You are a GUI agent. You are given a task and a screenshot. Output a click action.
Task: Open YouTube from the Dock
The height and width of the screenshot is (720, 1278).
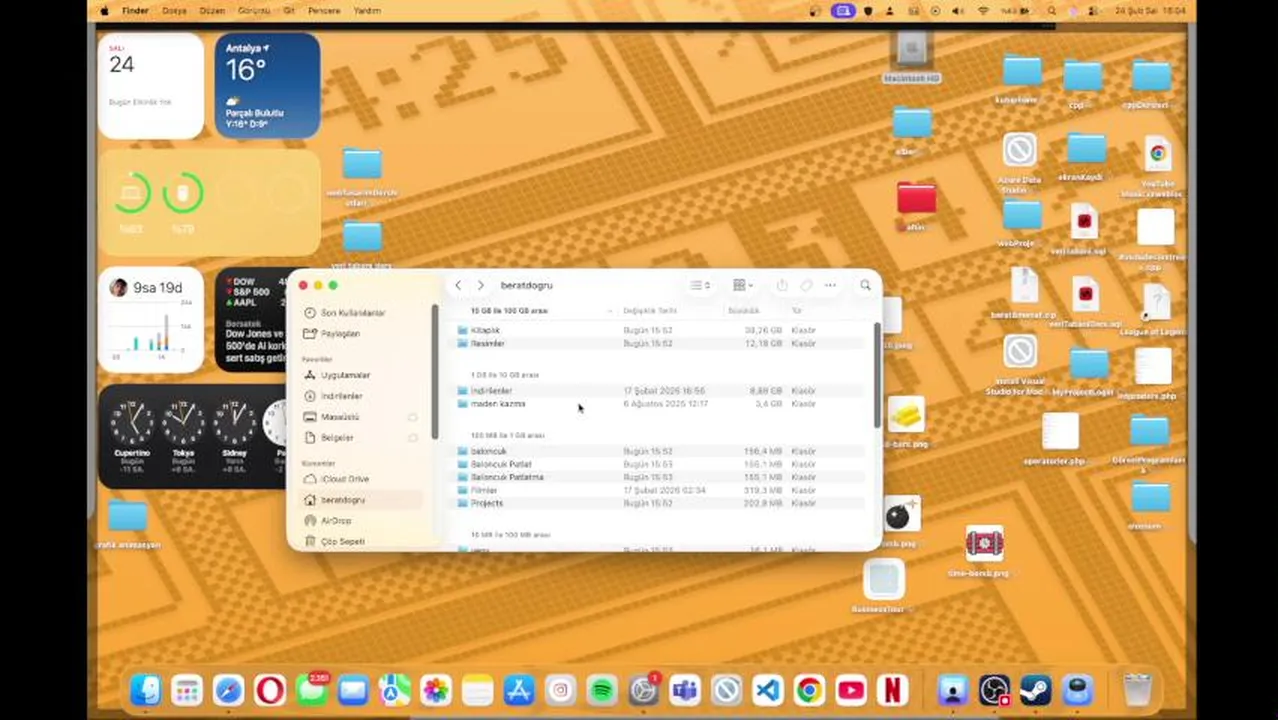[x=851, y=690]
